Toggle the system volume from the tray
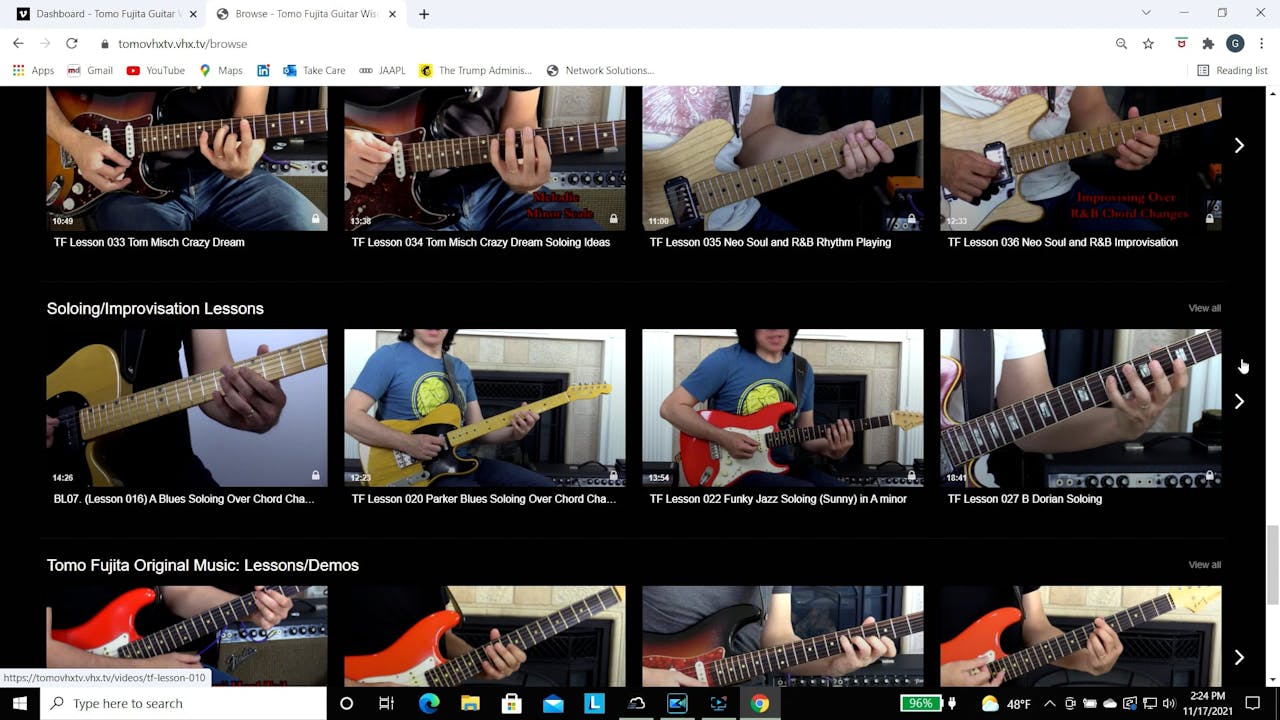The image size is (1280, 720). pos(1168,703)
